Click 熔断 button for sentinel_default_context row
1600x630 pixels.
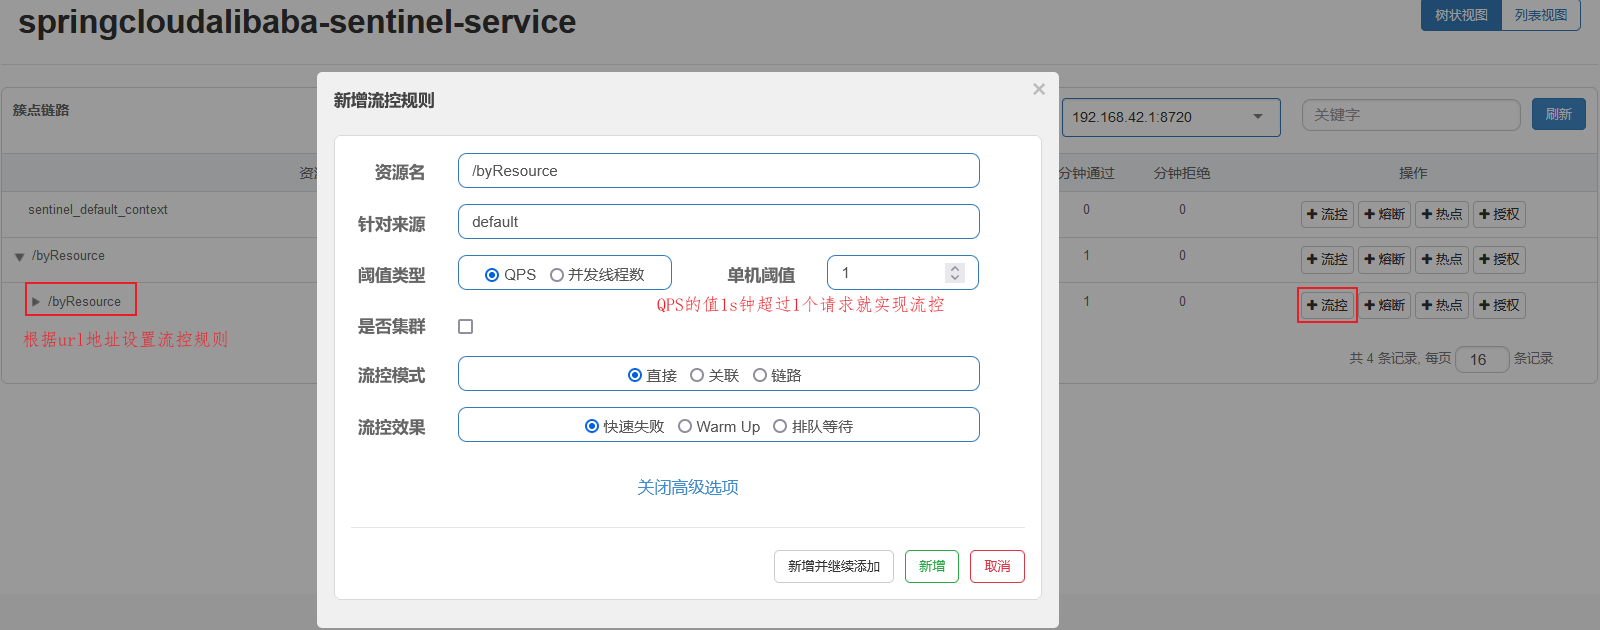pos(1385,214)
